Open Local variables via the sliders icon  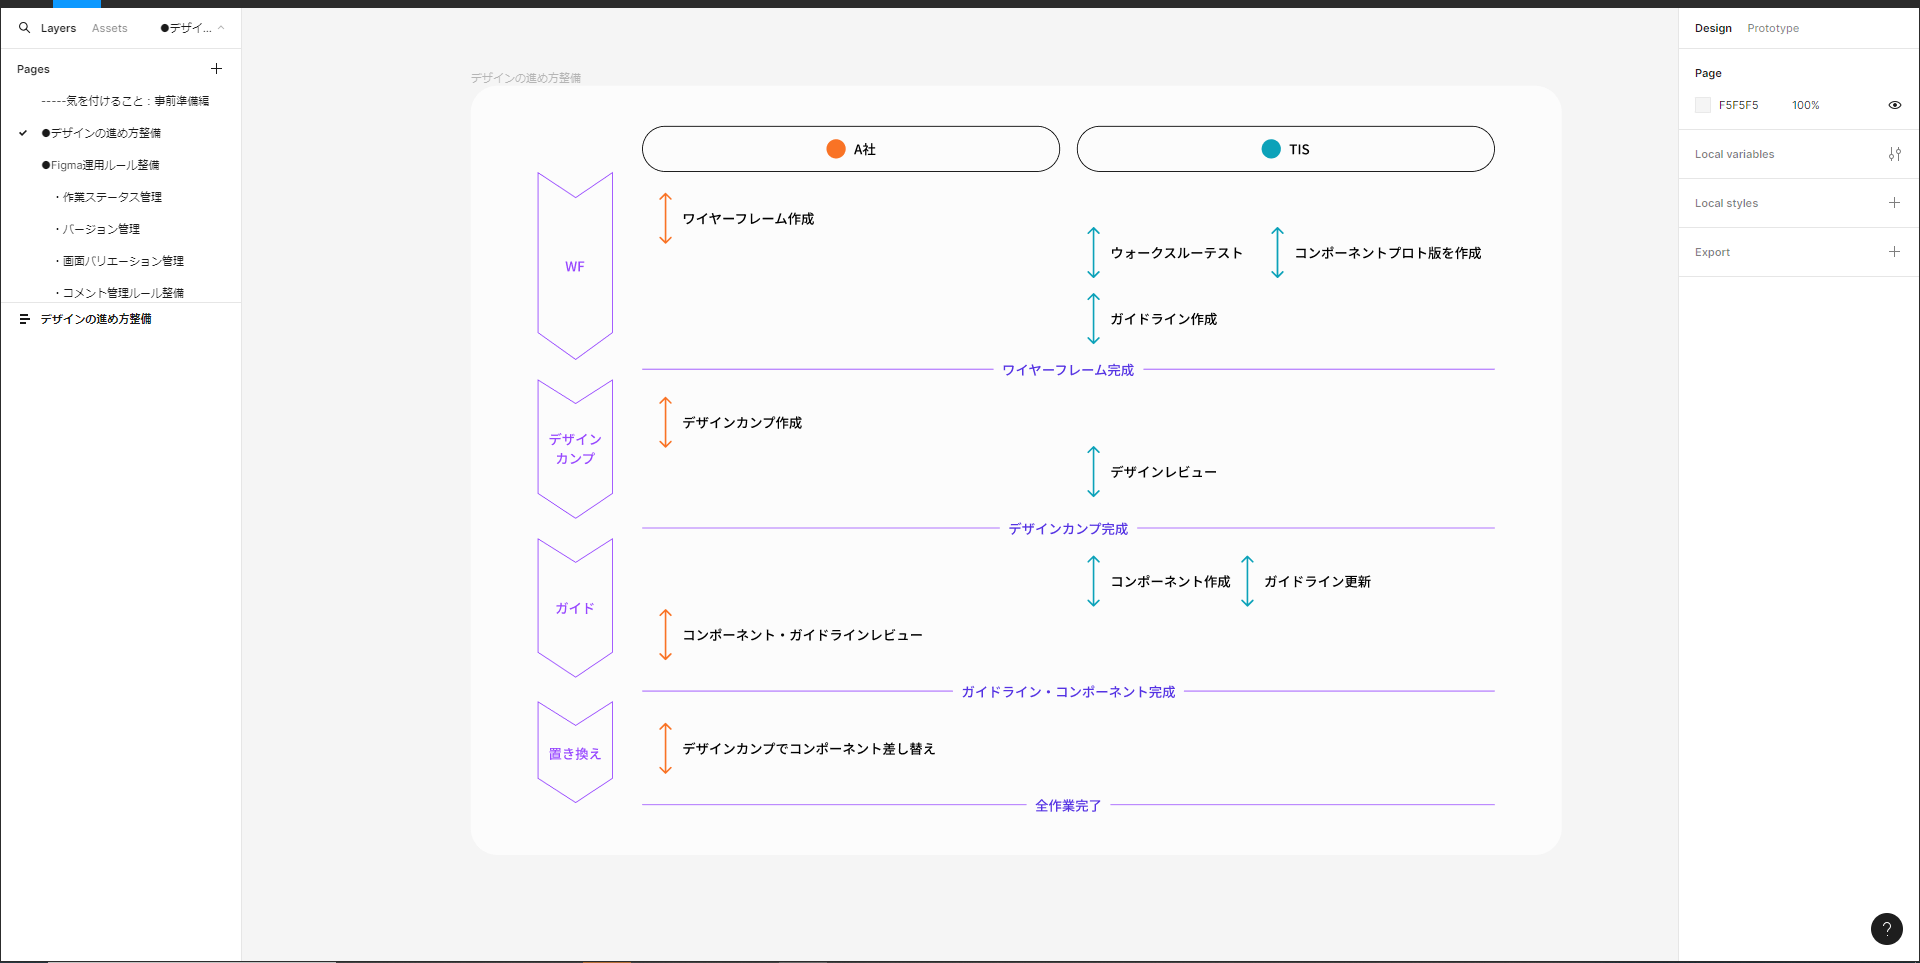coord(1895,154)
